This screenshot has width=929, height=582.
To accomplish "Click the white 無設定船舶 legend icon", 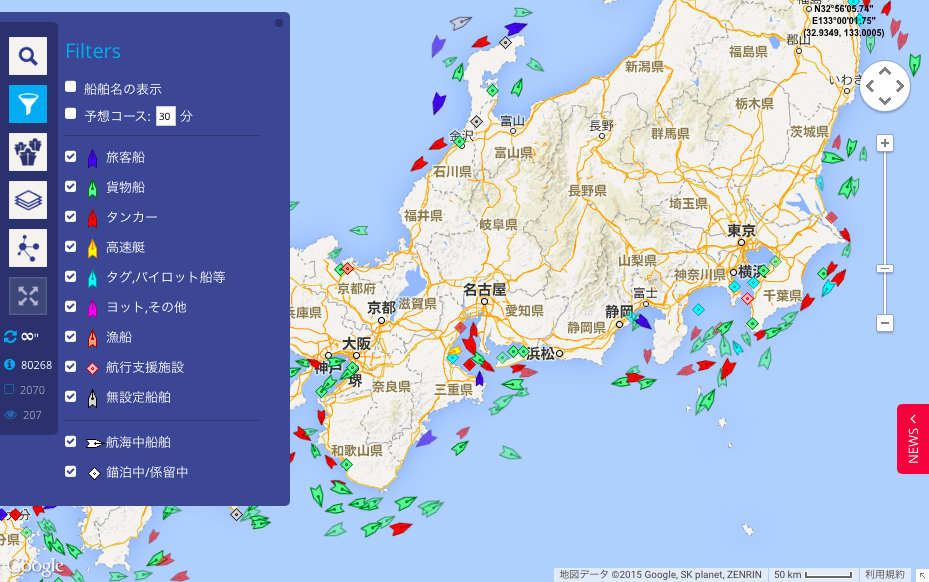I will click(92, 398).
